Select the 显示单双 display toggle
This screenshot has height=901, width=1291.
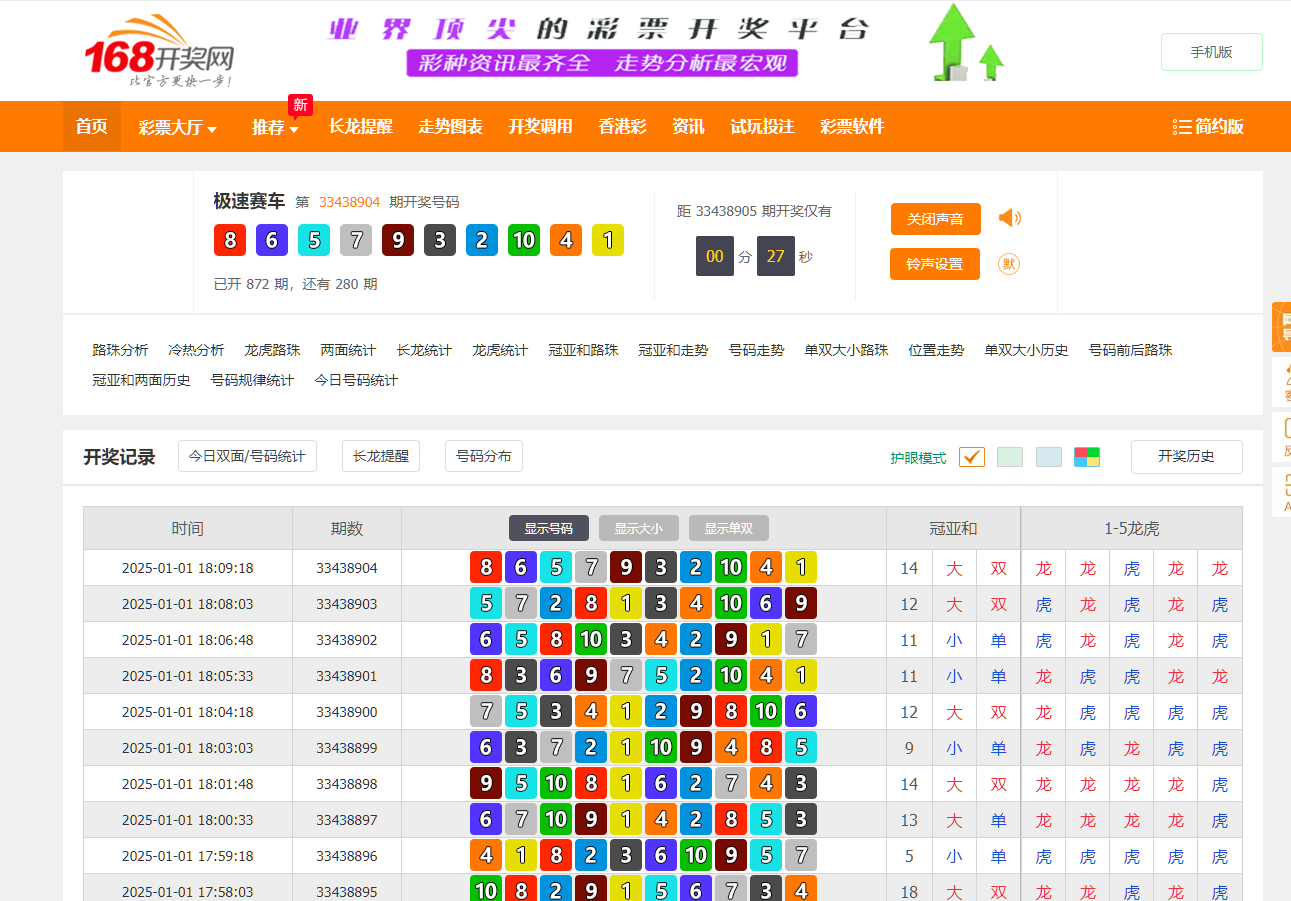[x=728, y=528]
